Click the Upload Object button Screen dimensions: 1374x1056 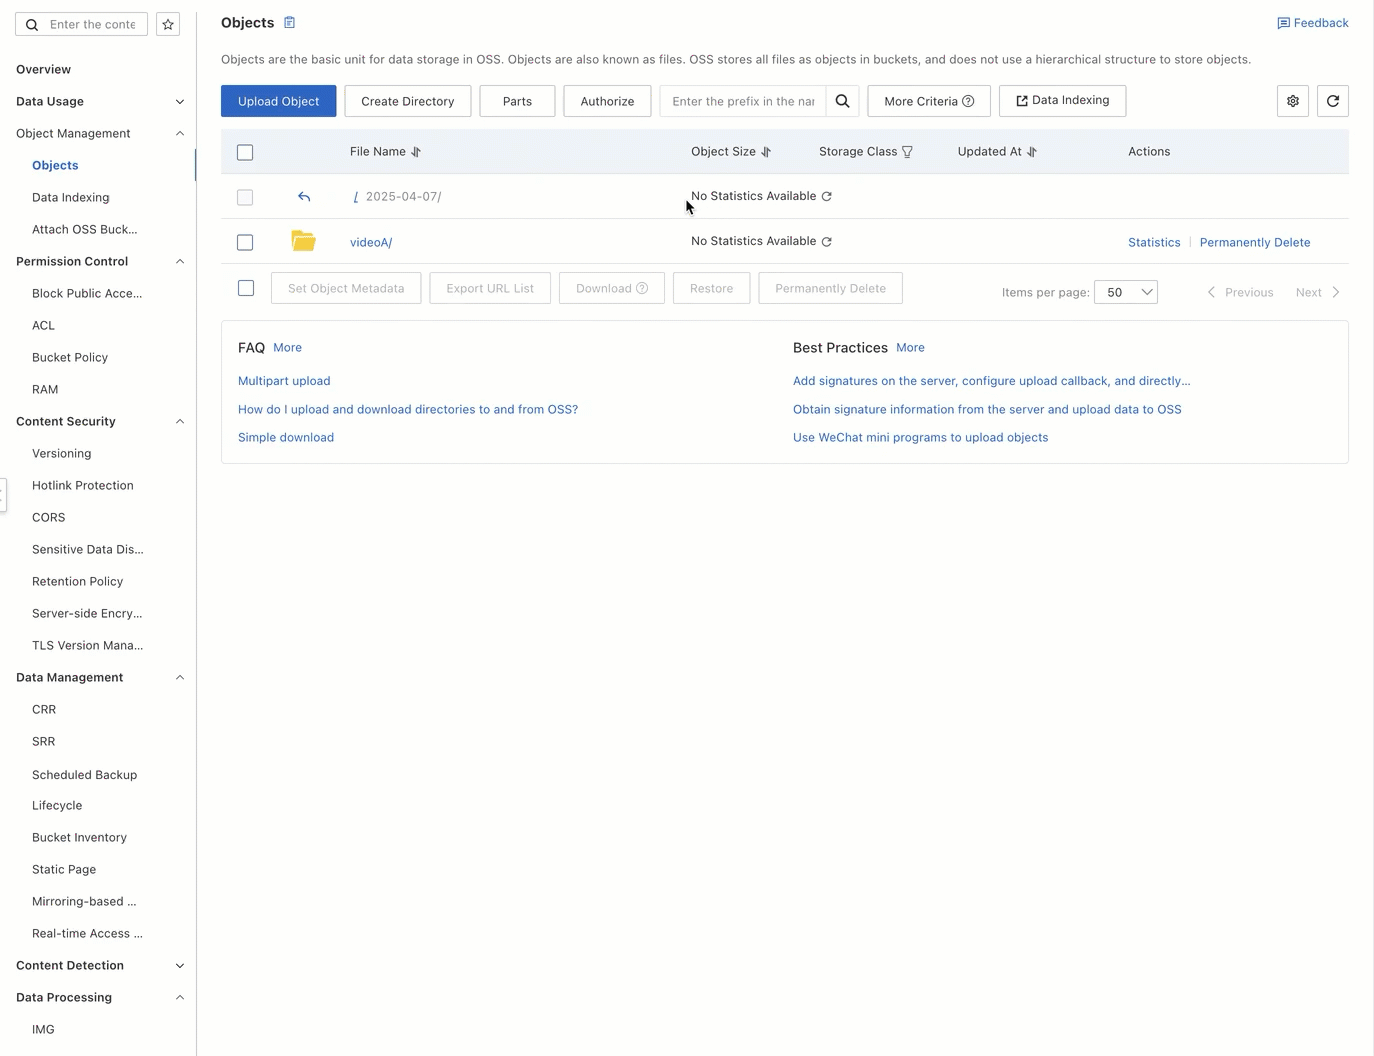tap(279, 101)
